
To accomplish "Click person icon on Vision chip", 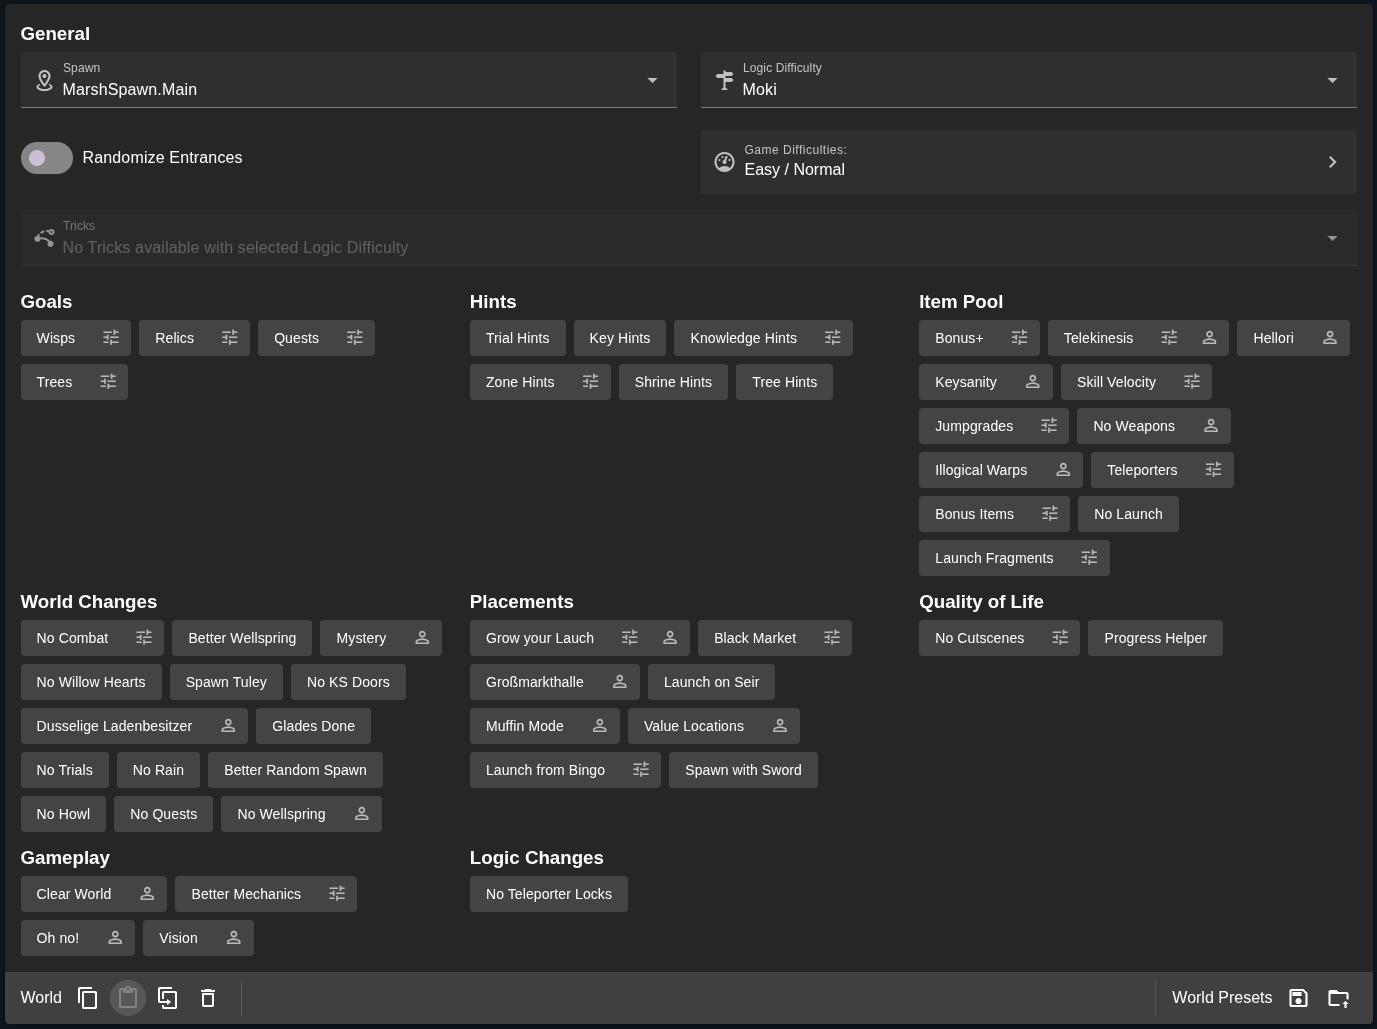I will point(234,938).
